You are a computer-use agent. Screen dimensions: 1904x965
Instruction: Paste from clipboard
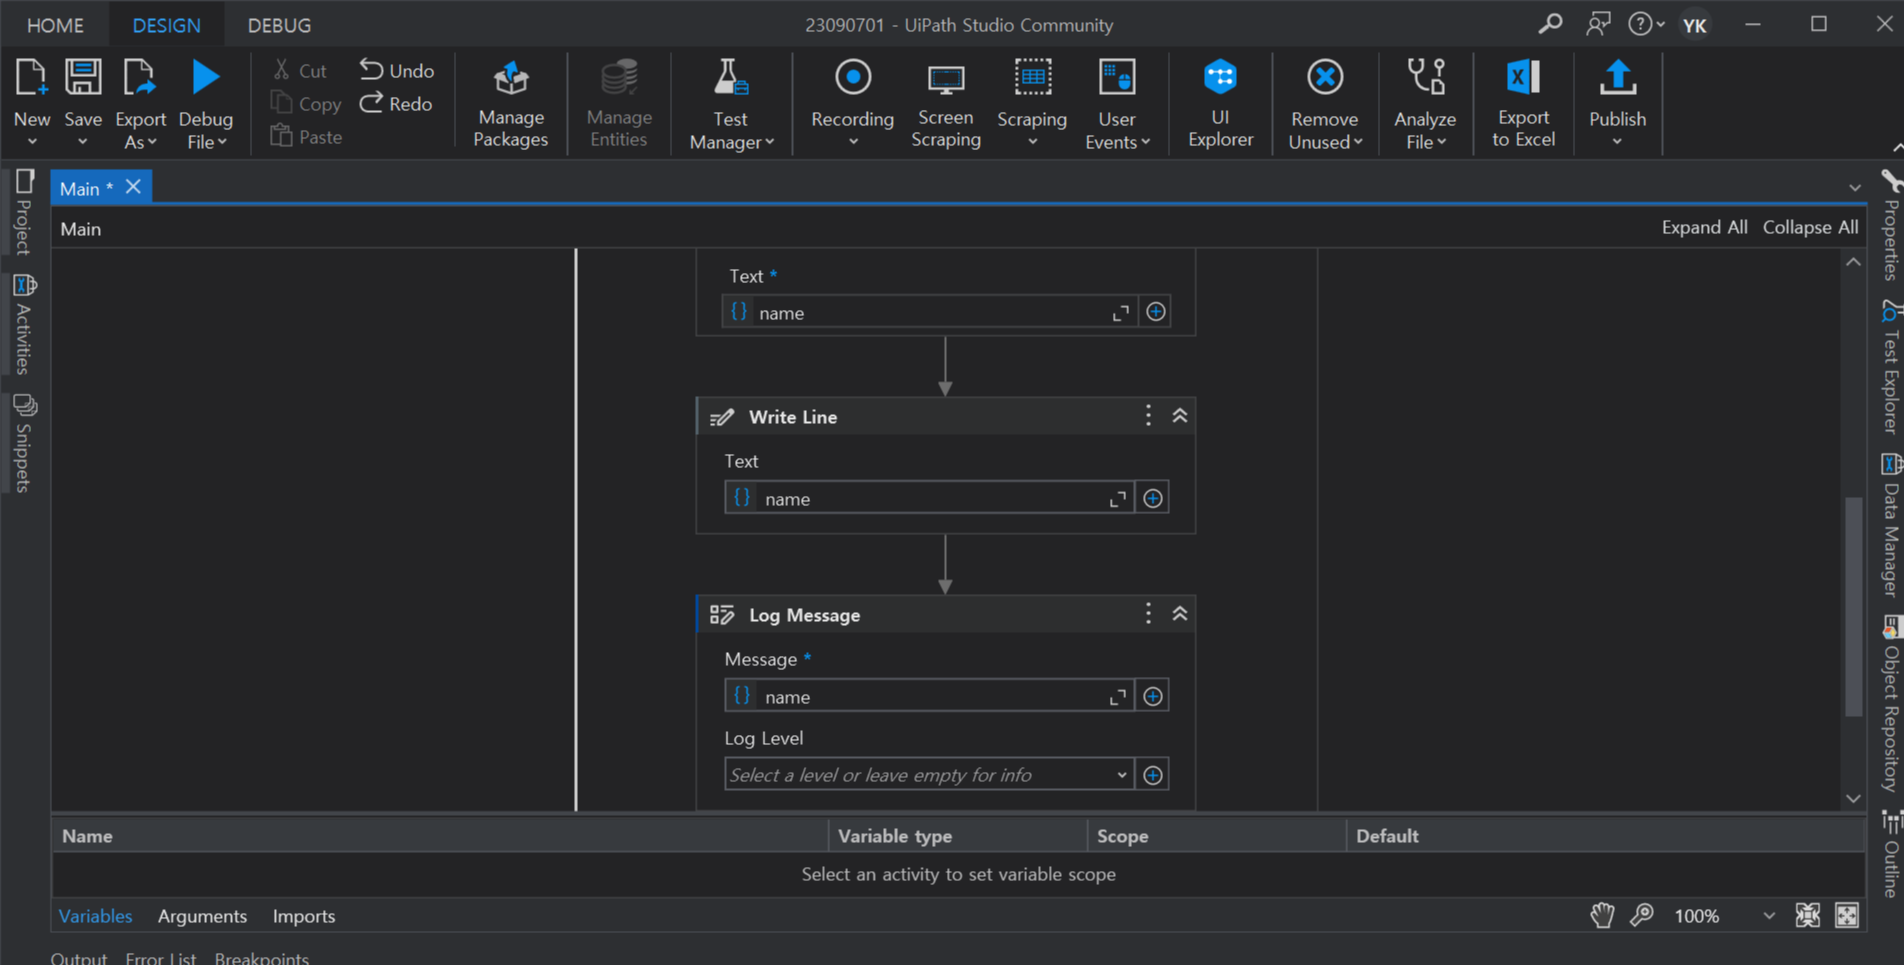pyautogui.click(x=306, y=136)
